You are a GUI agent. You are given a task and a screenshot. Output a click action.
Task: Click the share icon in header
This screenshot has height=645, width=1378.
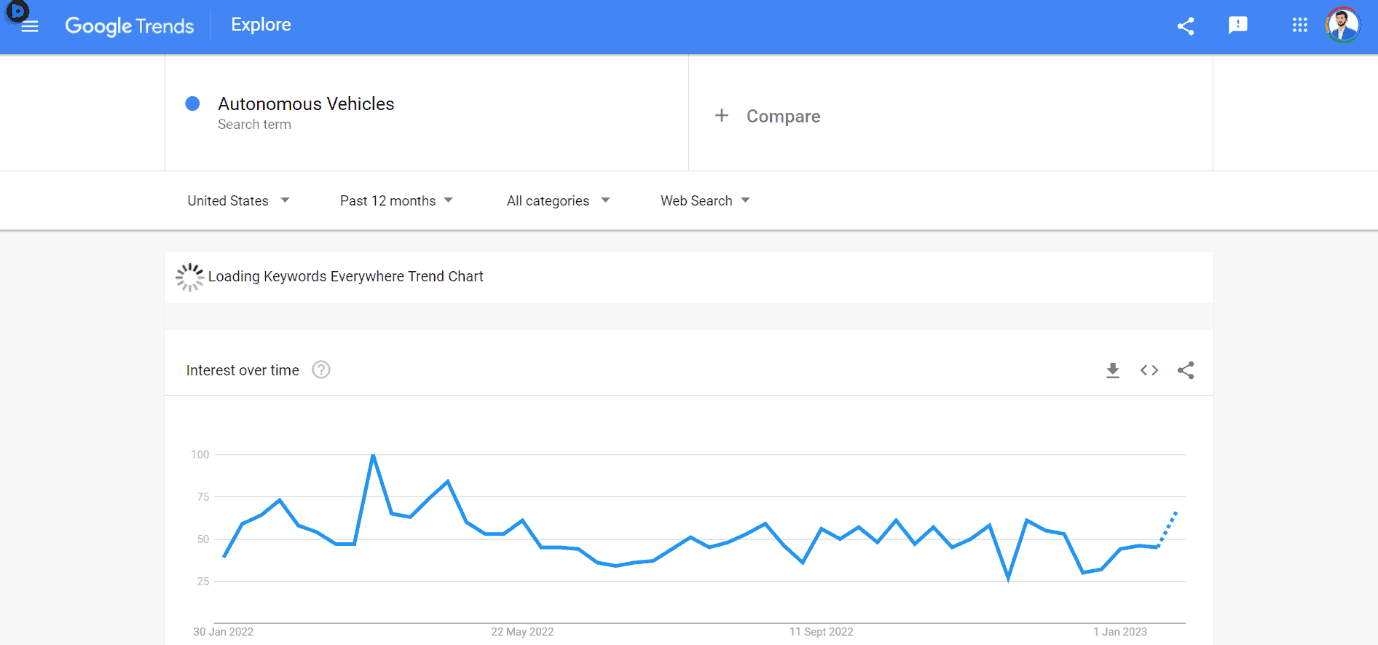point(1186,26)
